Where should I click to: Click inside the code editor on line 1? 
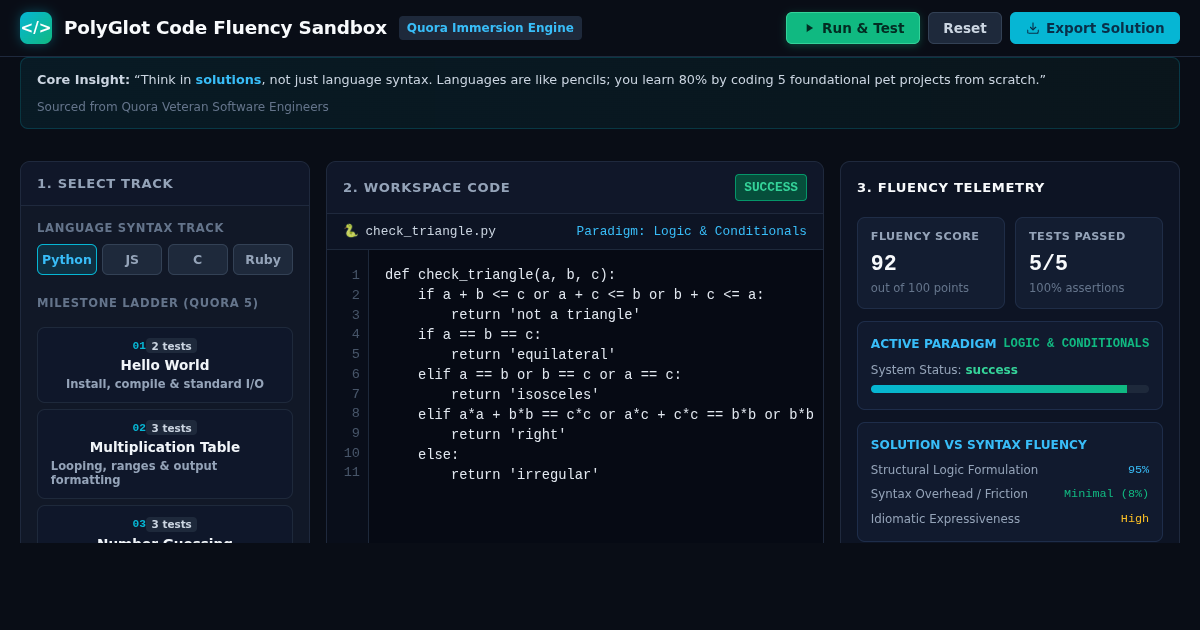(x=500, y=275)
